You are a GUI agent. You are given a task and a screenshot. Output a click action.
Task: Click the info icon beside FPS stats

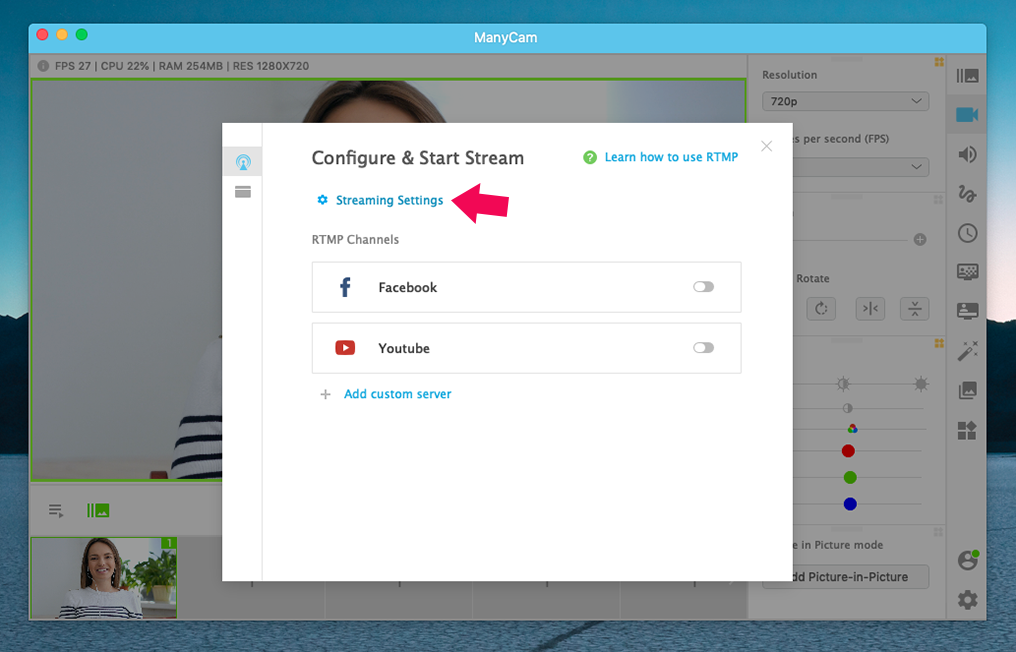point(43,66)
